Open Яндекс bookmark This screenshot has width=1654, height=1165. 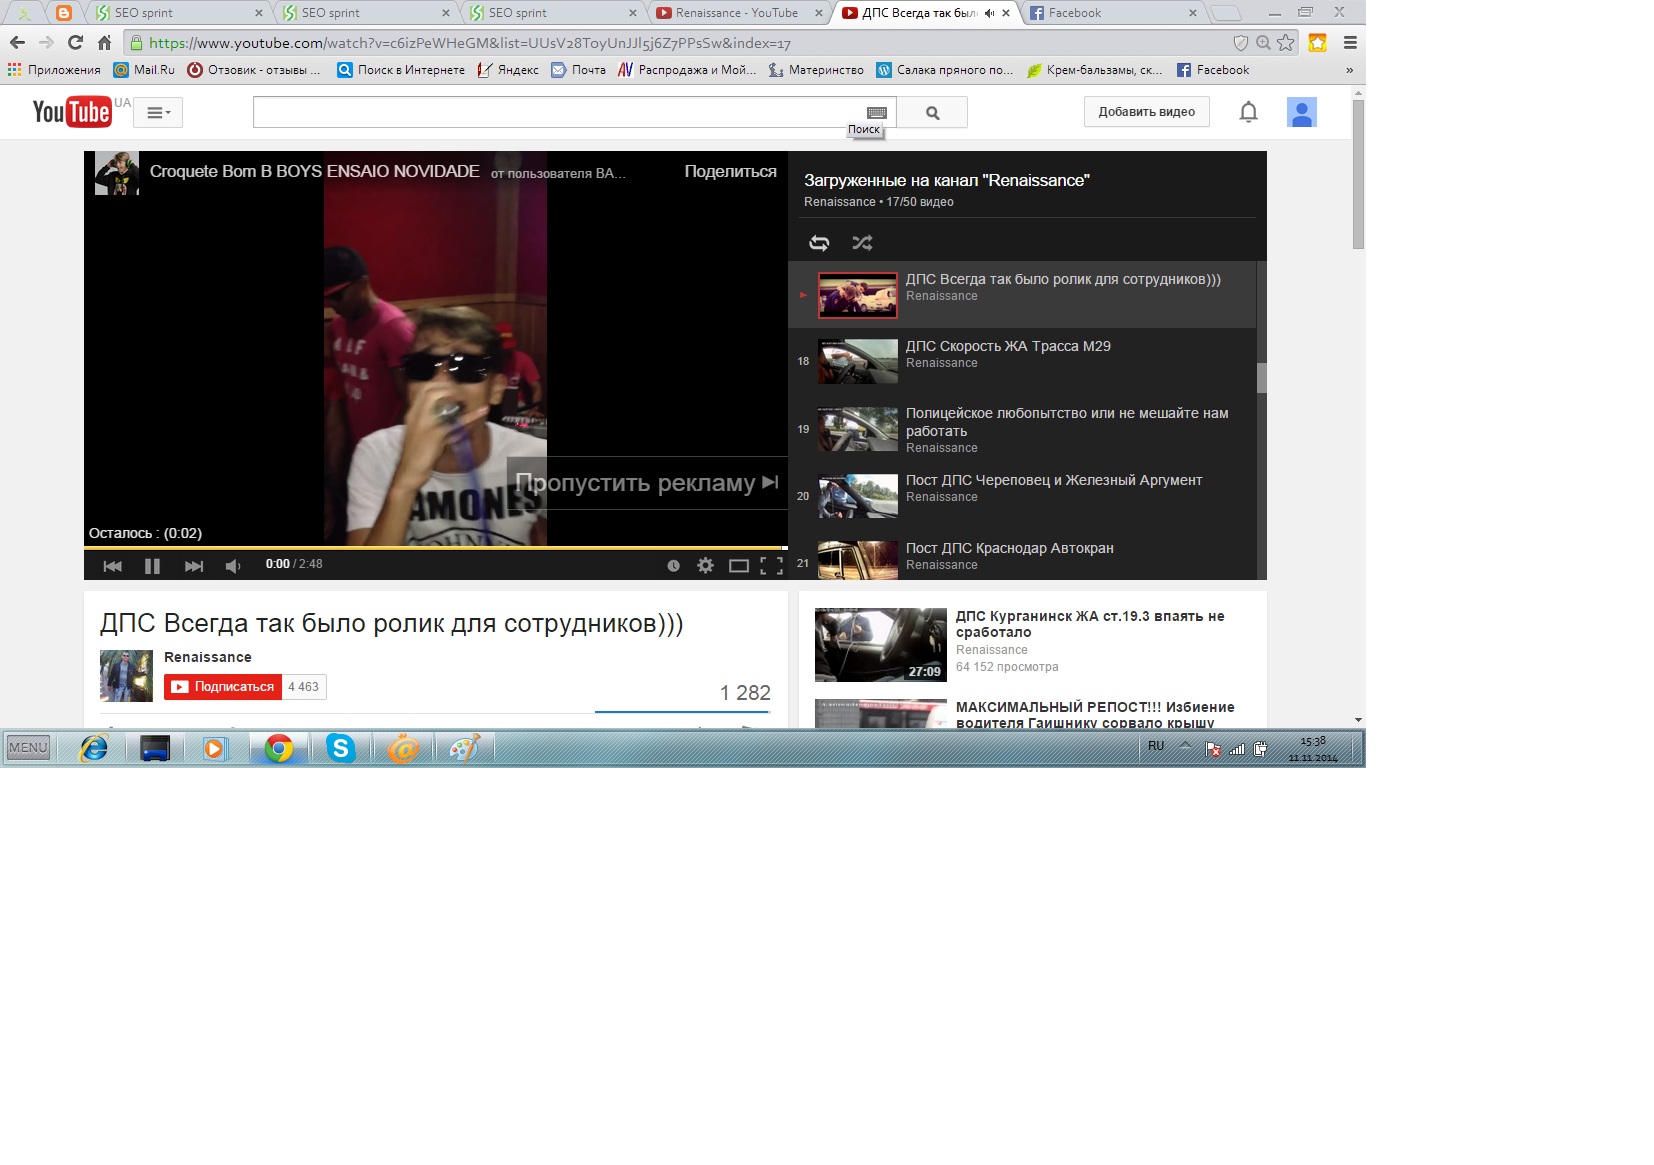click(508, 70)
